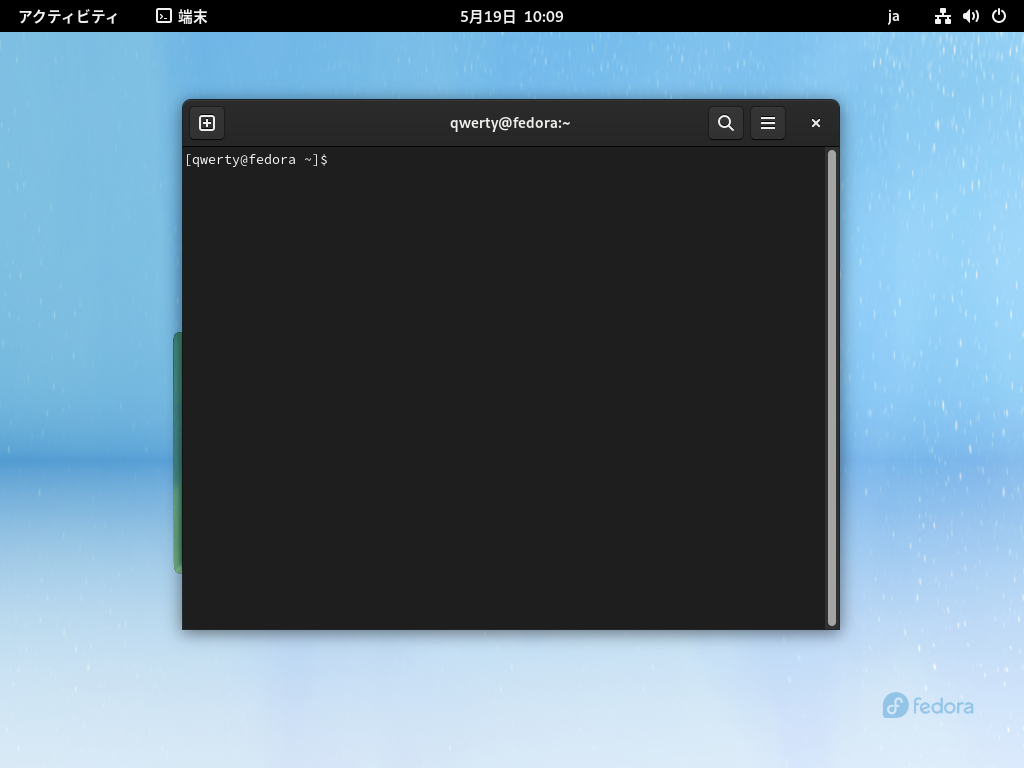The height and width of the screenshot is (768, 1024).
Task: Open the アクティビティ overview
Action: [x=68, y=16]
